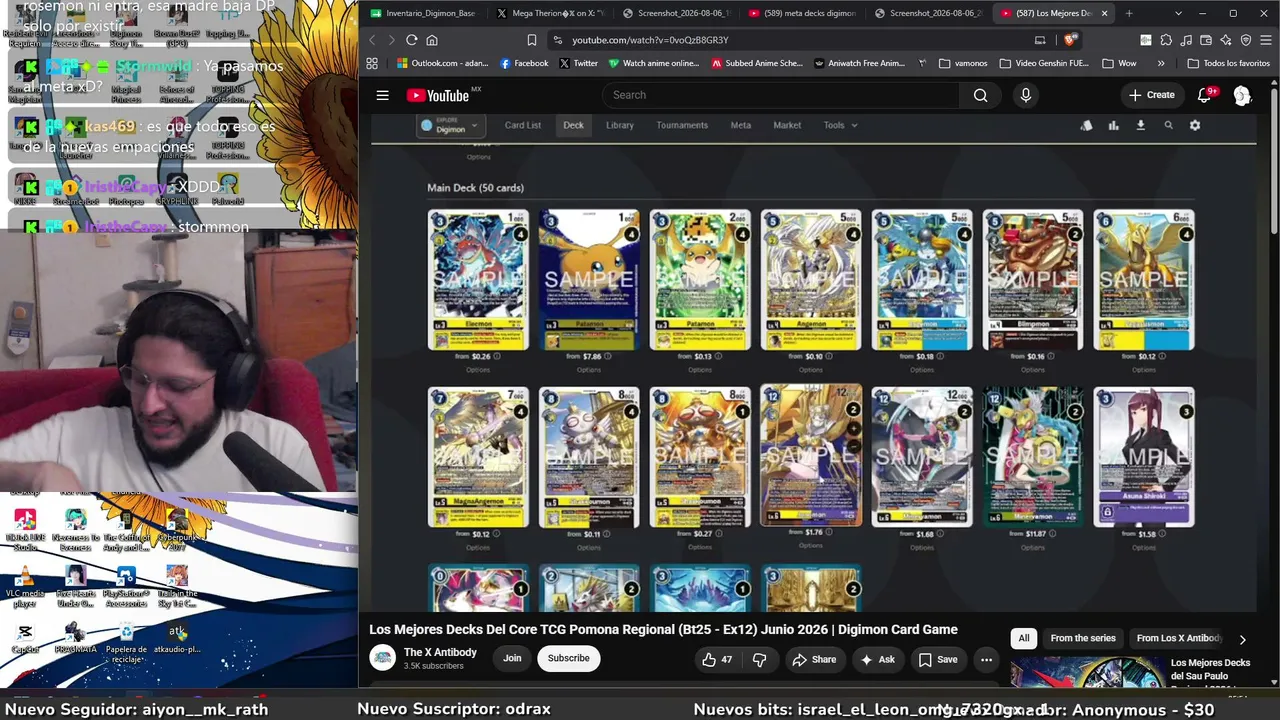1280x720 pixels.
Task: Expand the Tools dropdown menu
Action: point(840,125)
